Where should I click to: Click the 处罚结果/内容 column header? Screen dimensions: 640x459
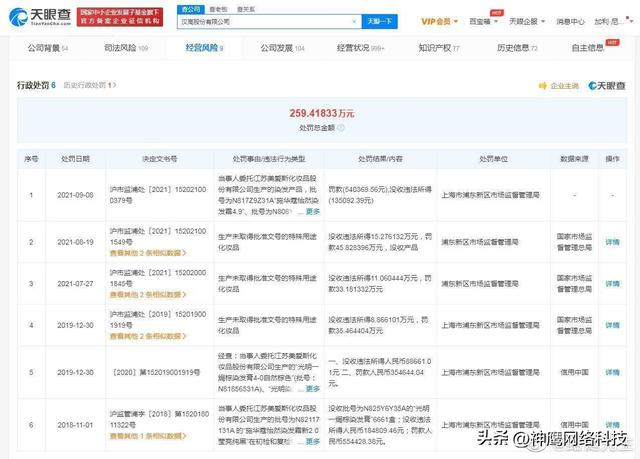pyautogui.click(x=380, y=159)
